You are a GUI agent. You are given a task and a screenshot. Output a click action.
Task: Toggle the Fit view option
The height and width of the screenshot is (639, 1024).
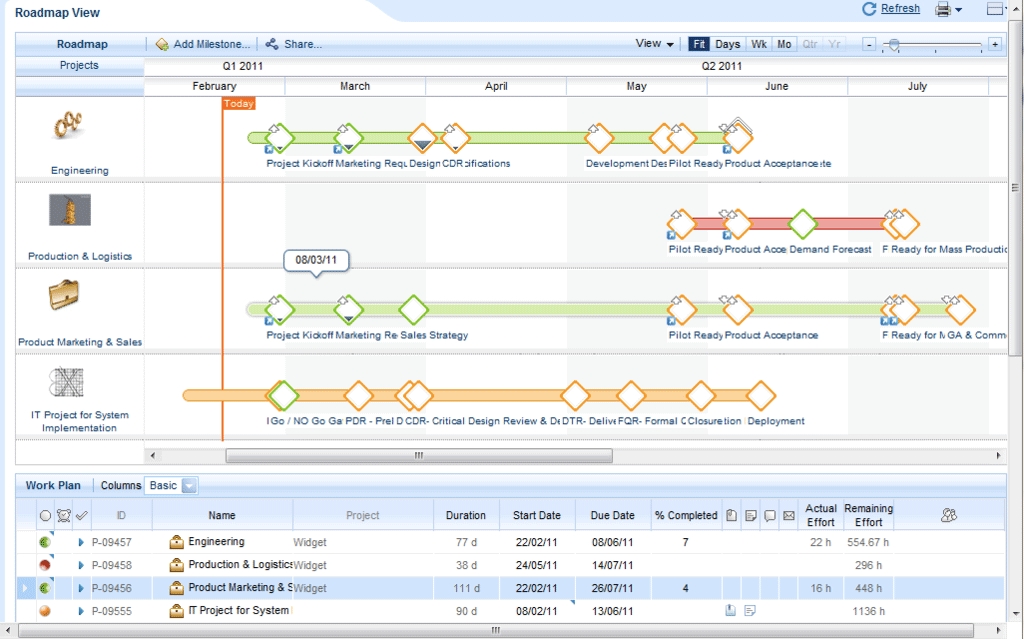698,44
